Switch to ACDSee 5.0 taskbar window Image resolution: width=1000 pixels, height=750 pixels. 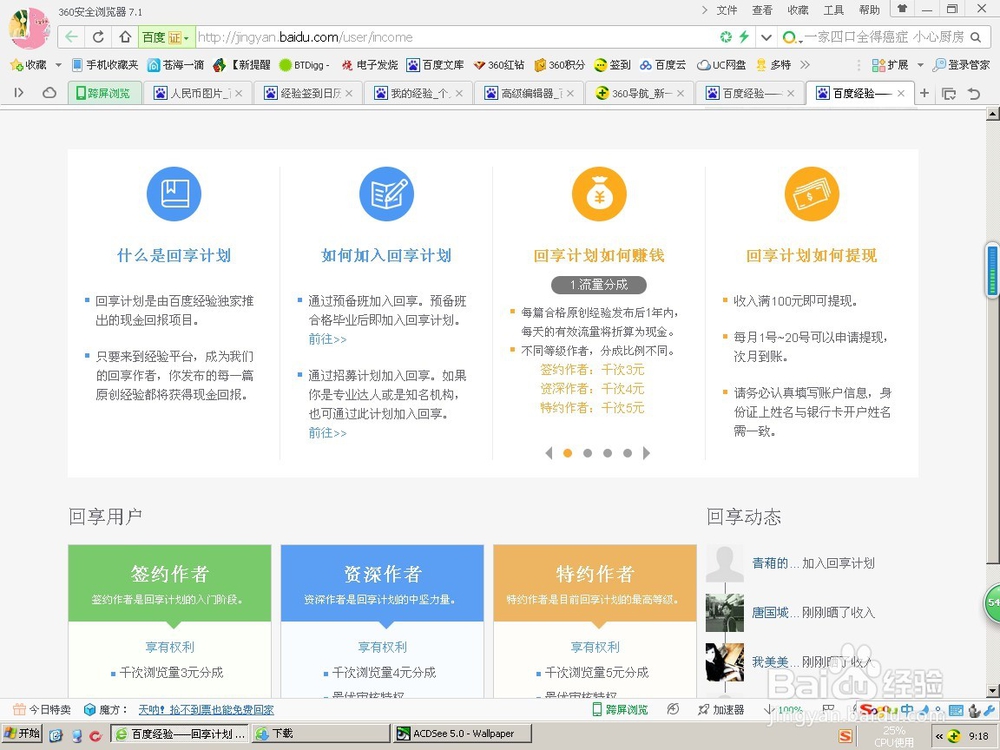464,734
